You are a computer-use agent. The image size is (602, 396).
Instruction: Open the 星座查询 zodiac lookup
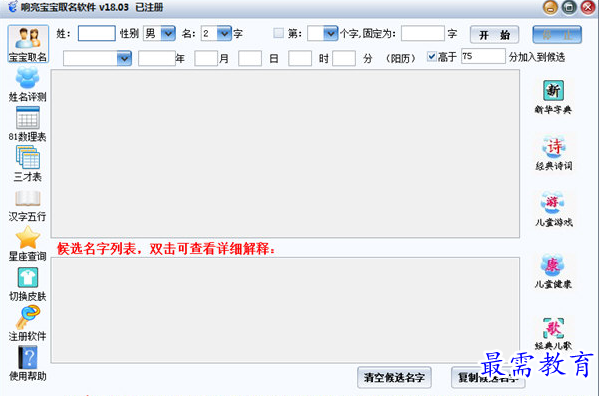(27, 244)
